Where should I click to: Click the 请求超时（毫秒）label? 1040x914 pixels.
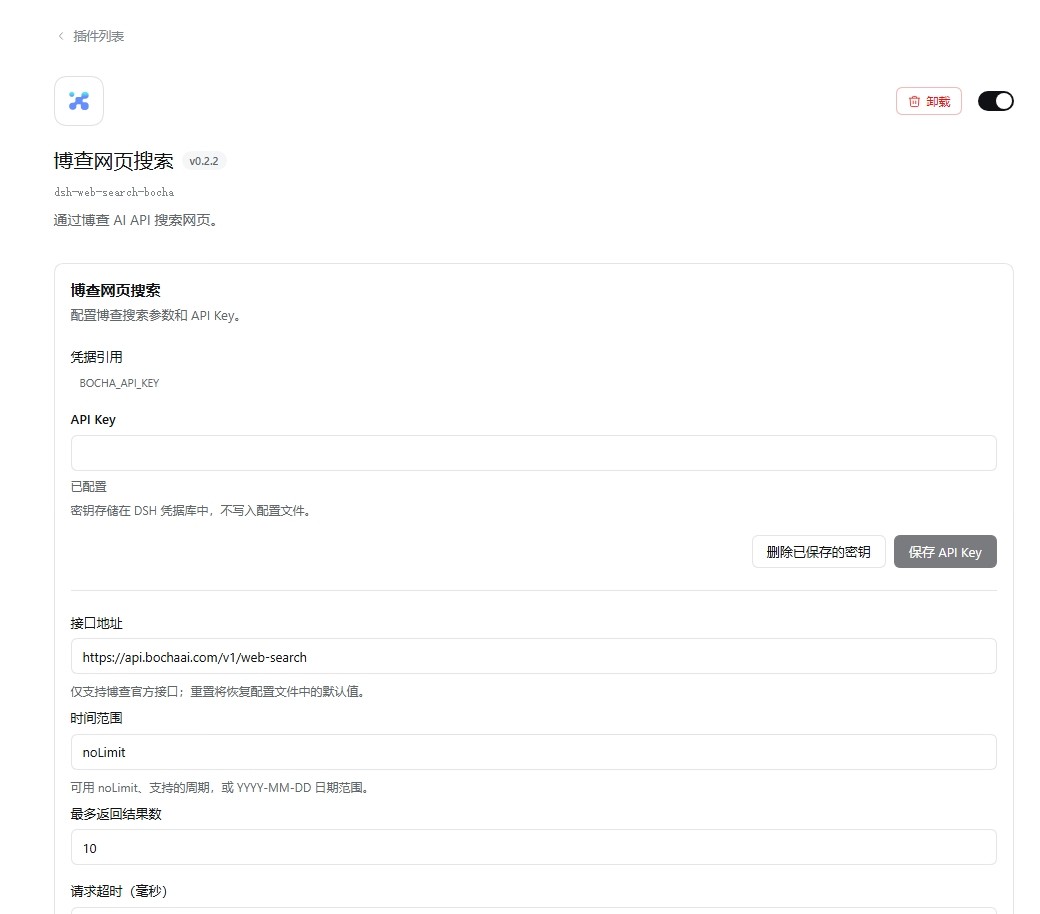(x=119, y=891)
